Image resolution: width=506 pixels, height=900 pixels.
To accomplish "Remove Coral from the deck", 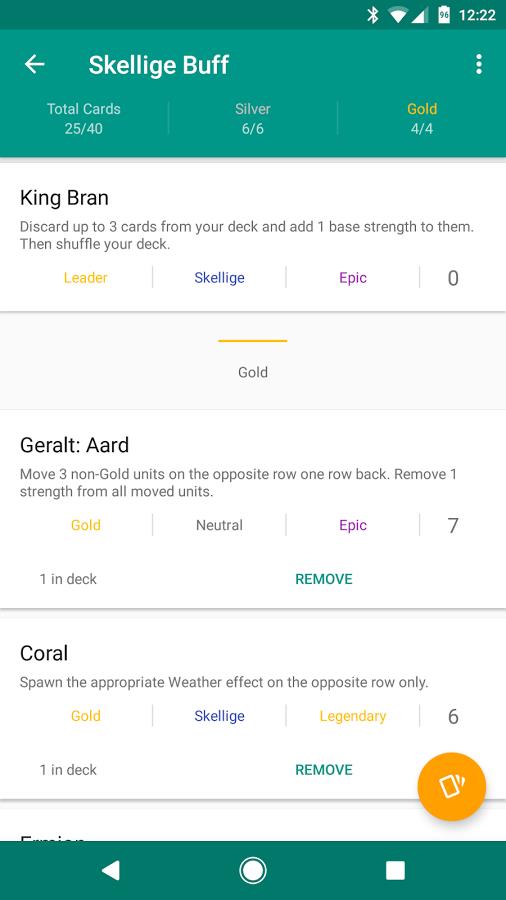I will click(324, 769).
